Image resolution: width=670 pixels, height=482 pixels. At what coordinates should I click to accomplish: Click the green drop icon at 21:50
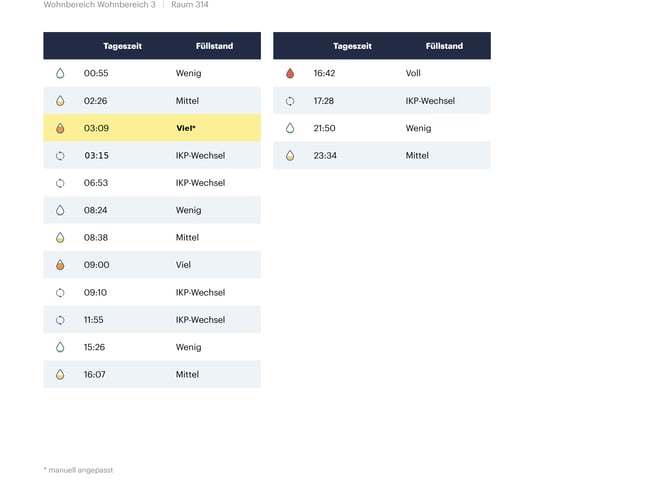pyautogui.click(x=290, y=128)
